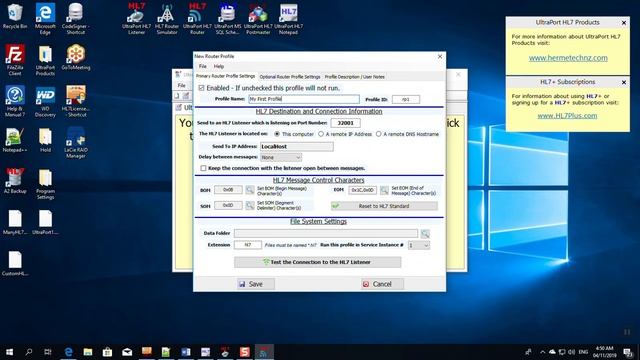Open the Mail app from taskbar
Image resolution: width=640 pixels, height=360 pixels.
[127, 352]
